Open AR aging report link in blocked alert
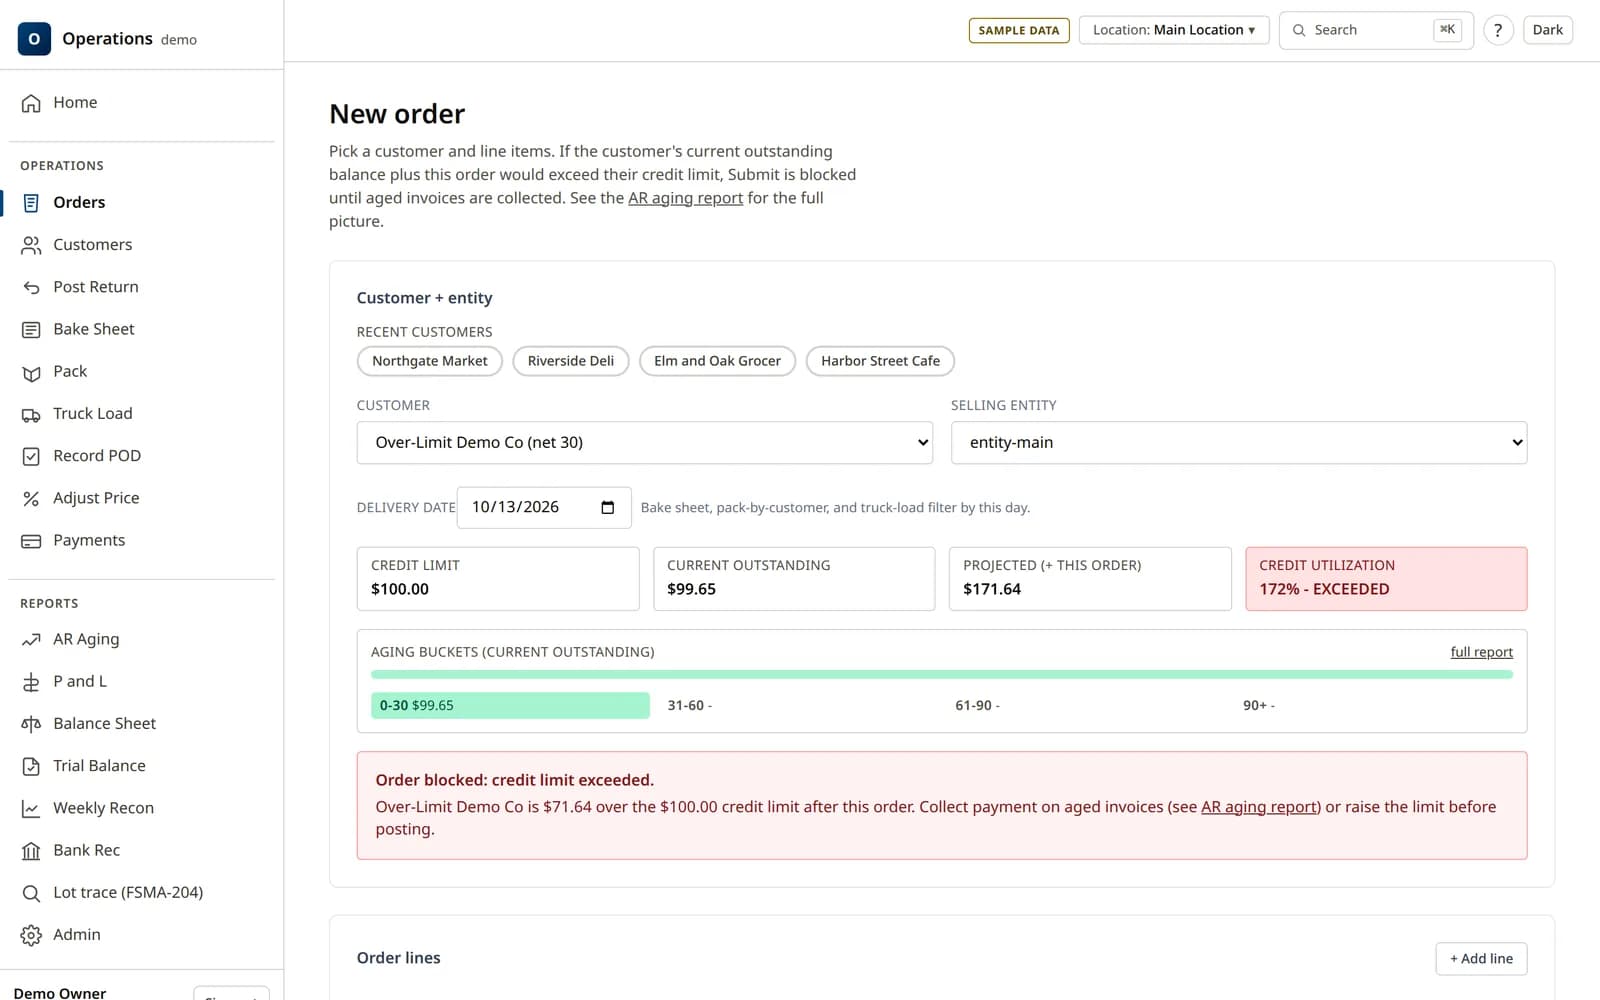The image size is (1600, 1000). tap(1258, 807)
